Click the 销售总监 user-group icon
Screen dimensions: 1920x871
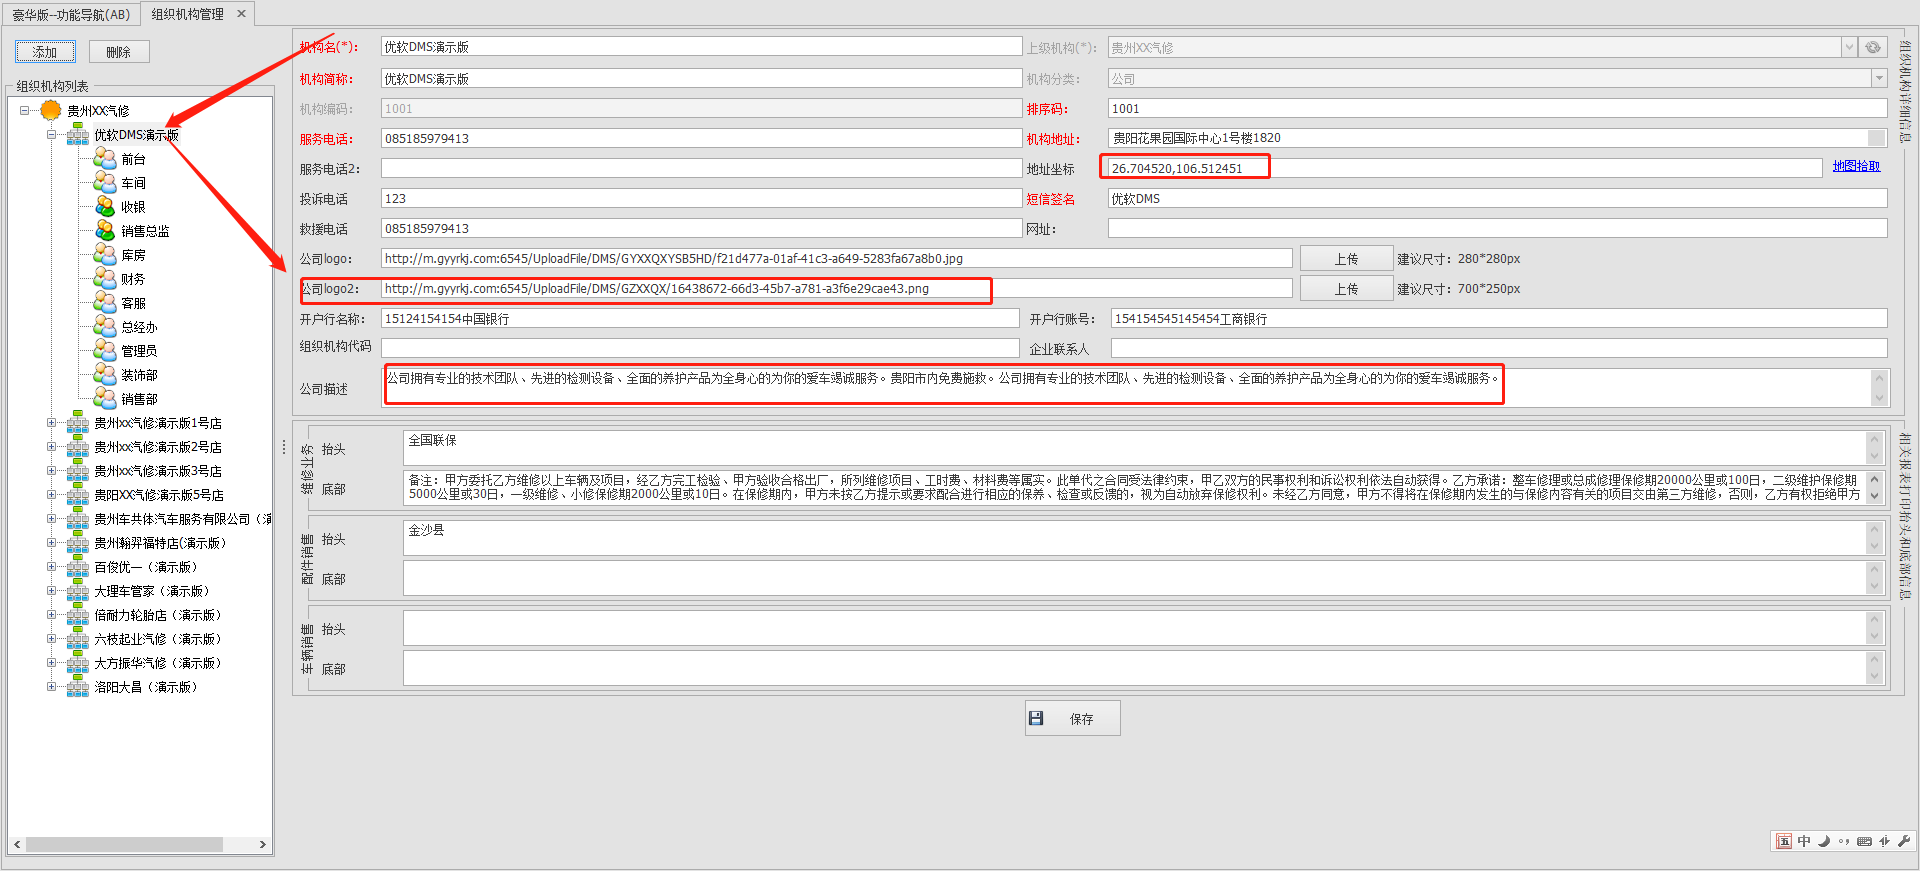coord(105,230)
